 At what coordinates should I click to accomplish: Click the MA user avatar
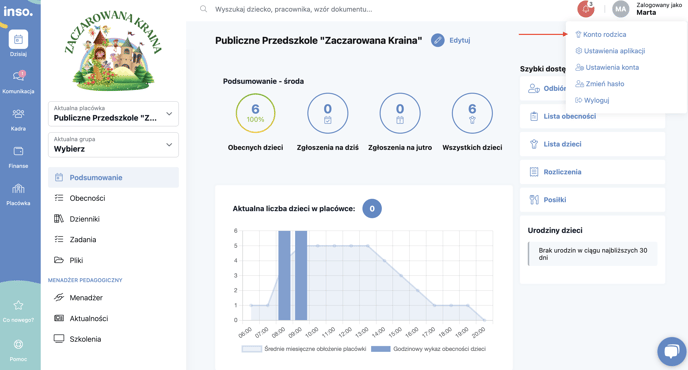(620, 9)
